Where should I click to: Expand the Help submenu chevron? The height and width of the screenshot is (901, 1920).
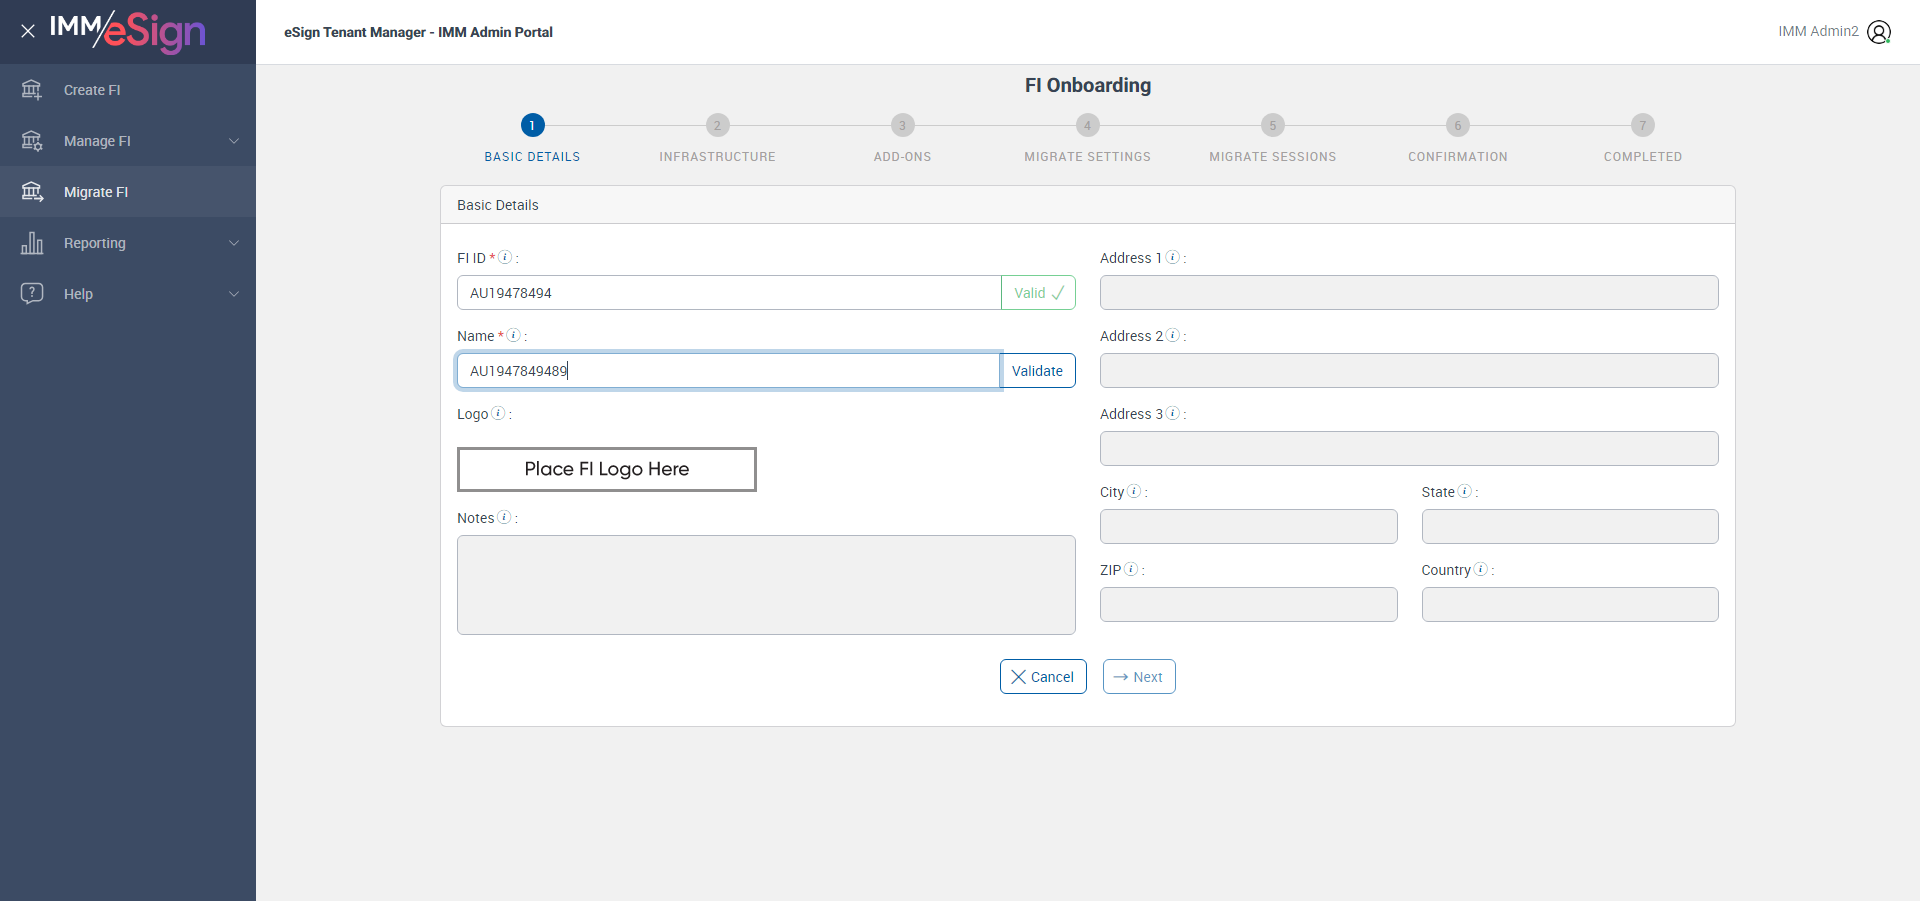click(234, 294)
